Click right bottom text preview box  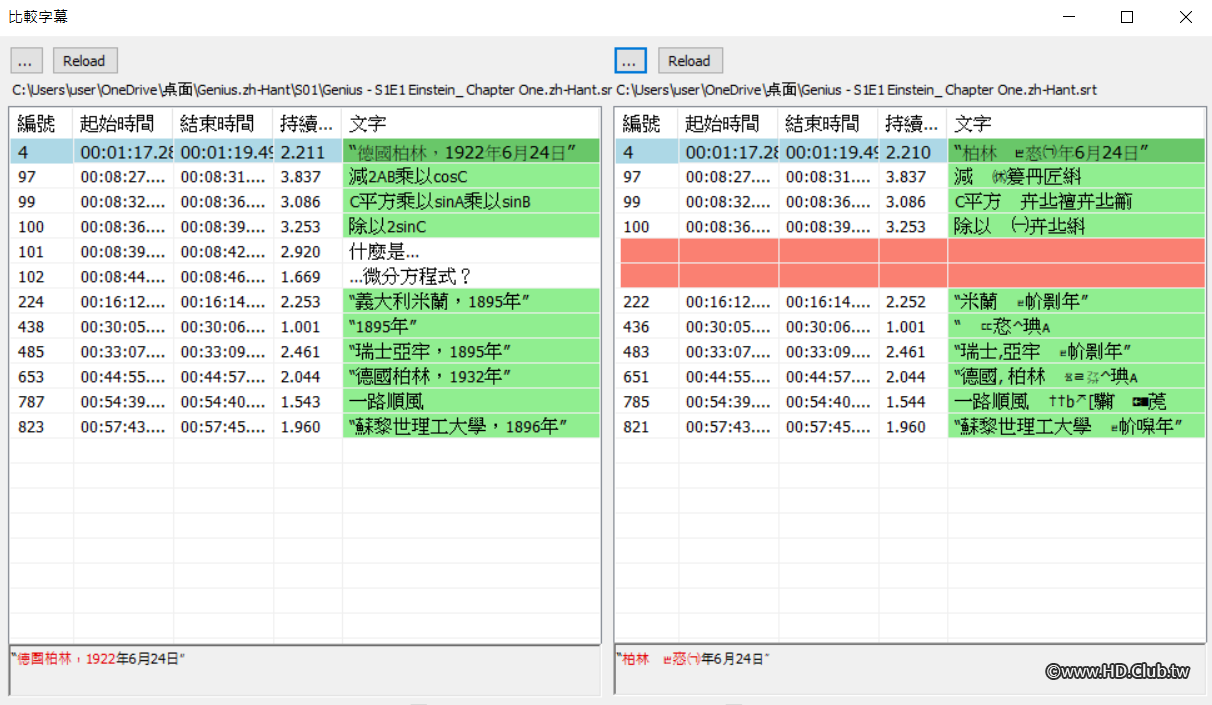click(x=910, y=671)
